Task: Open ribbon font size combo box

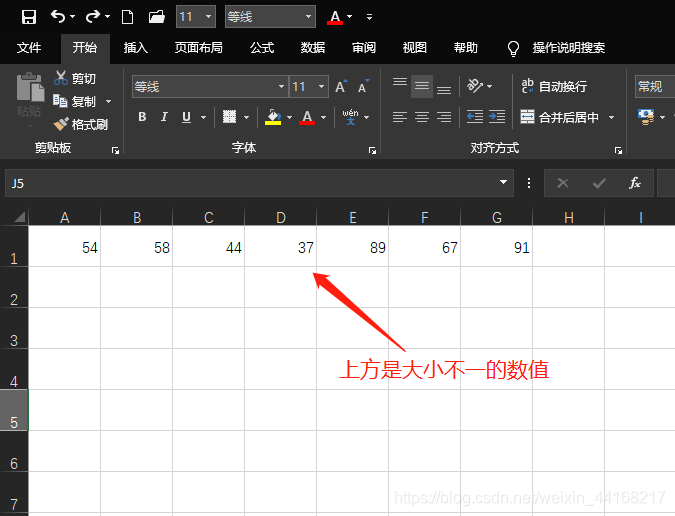Action: tap(309, 87)
